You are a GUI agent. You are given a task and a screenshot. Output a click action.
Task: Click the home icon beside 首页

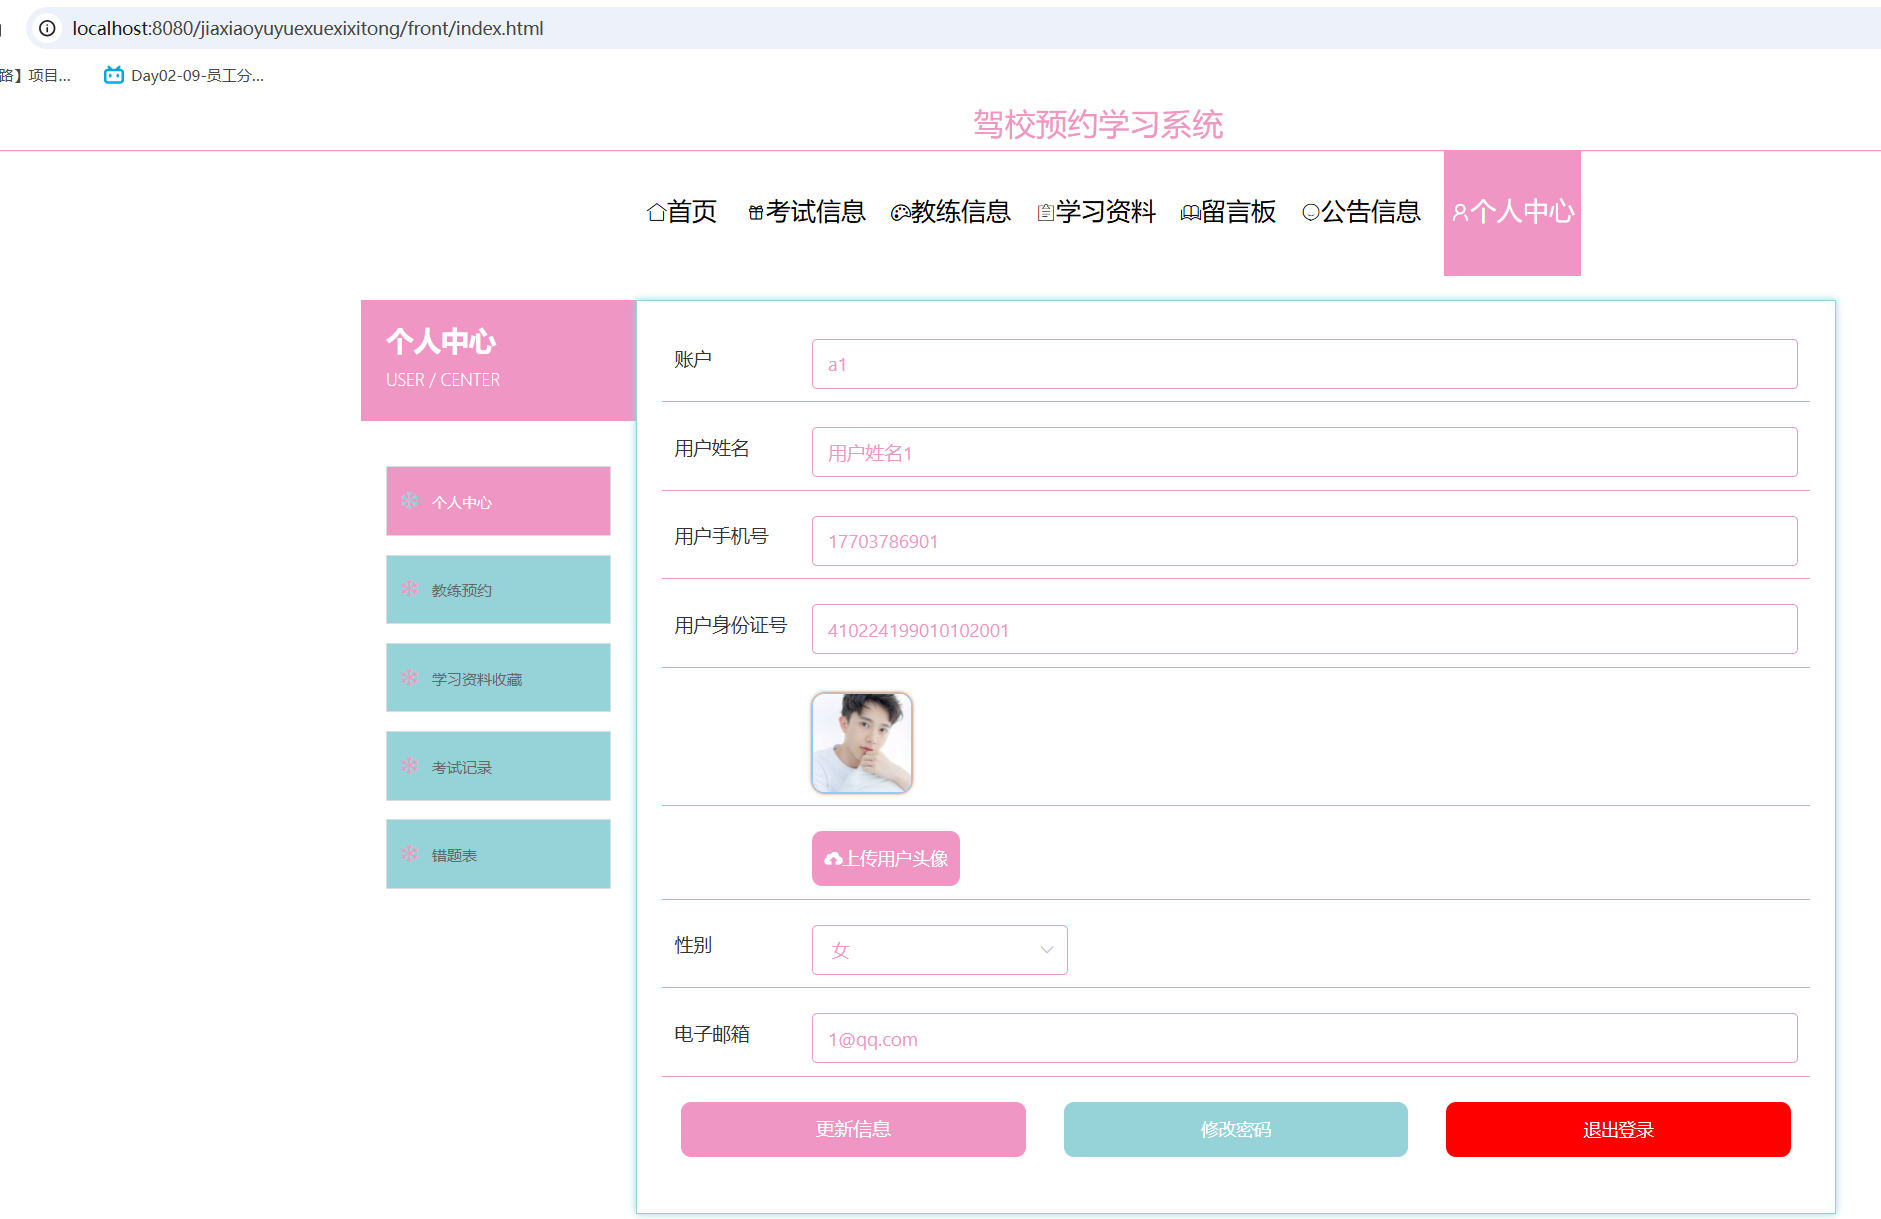656,212
